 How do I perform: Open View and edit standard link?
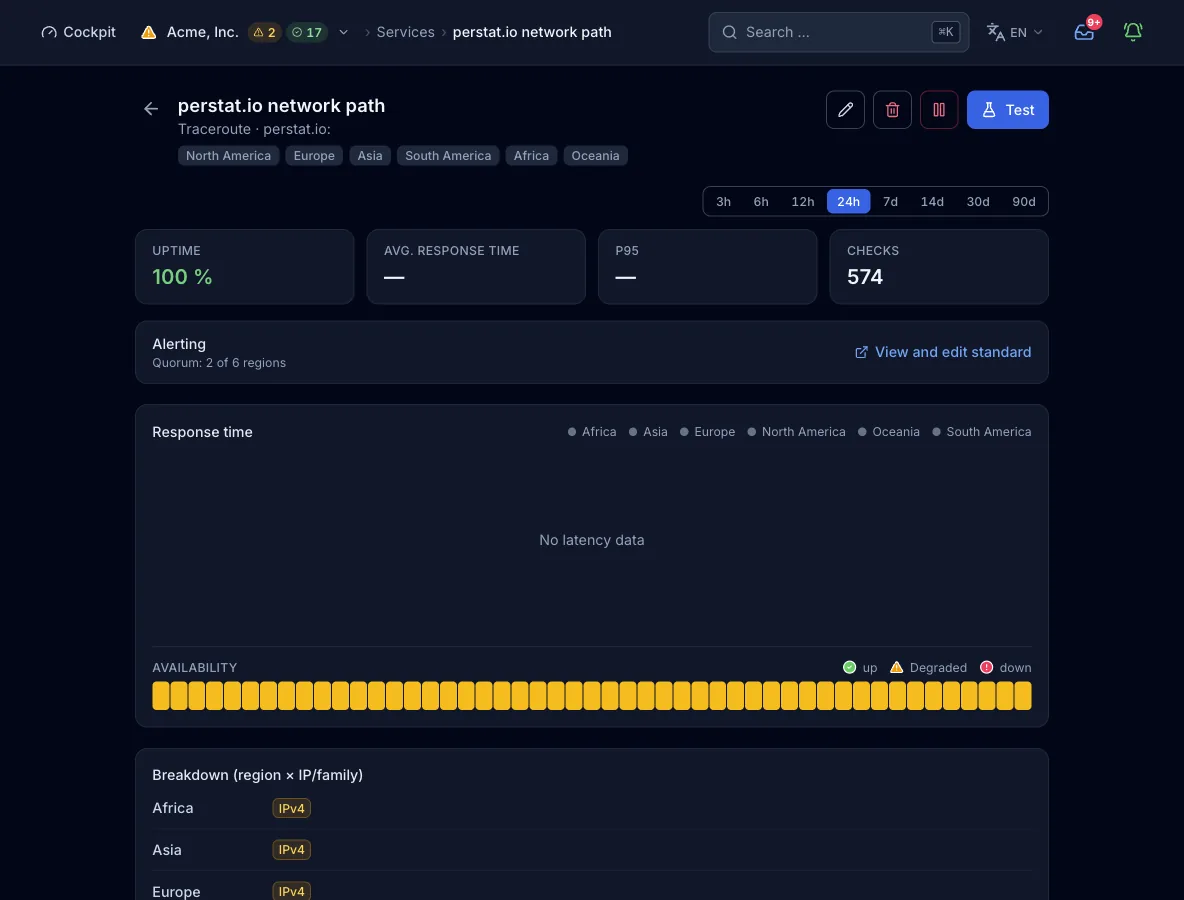[x=942, y=352]
